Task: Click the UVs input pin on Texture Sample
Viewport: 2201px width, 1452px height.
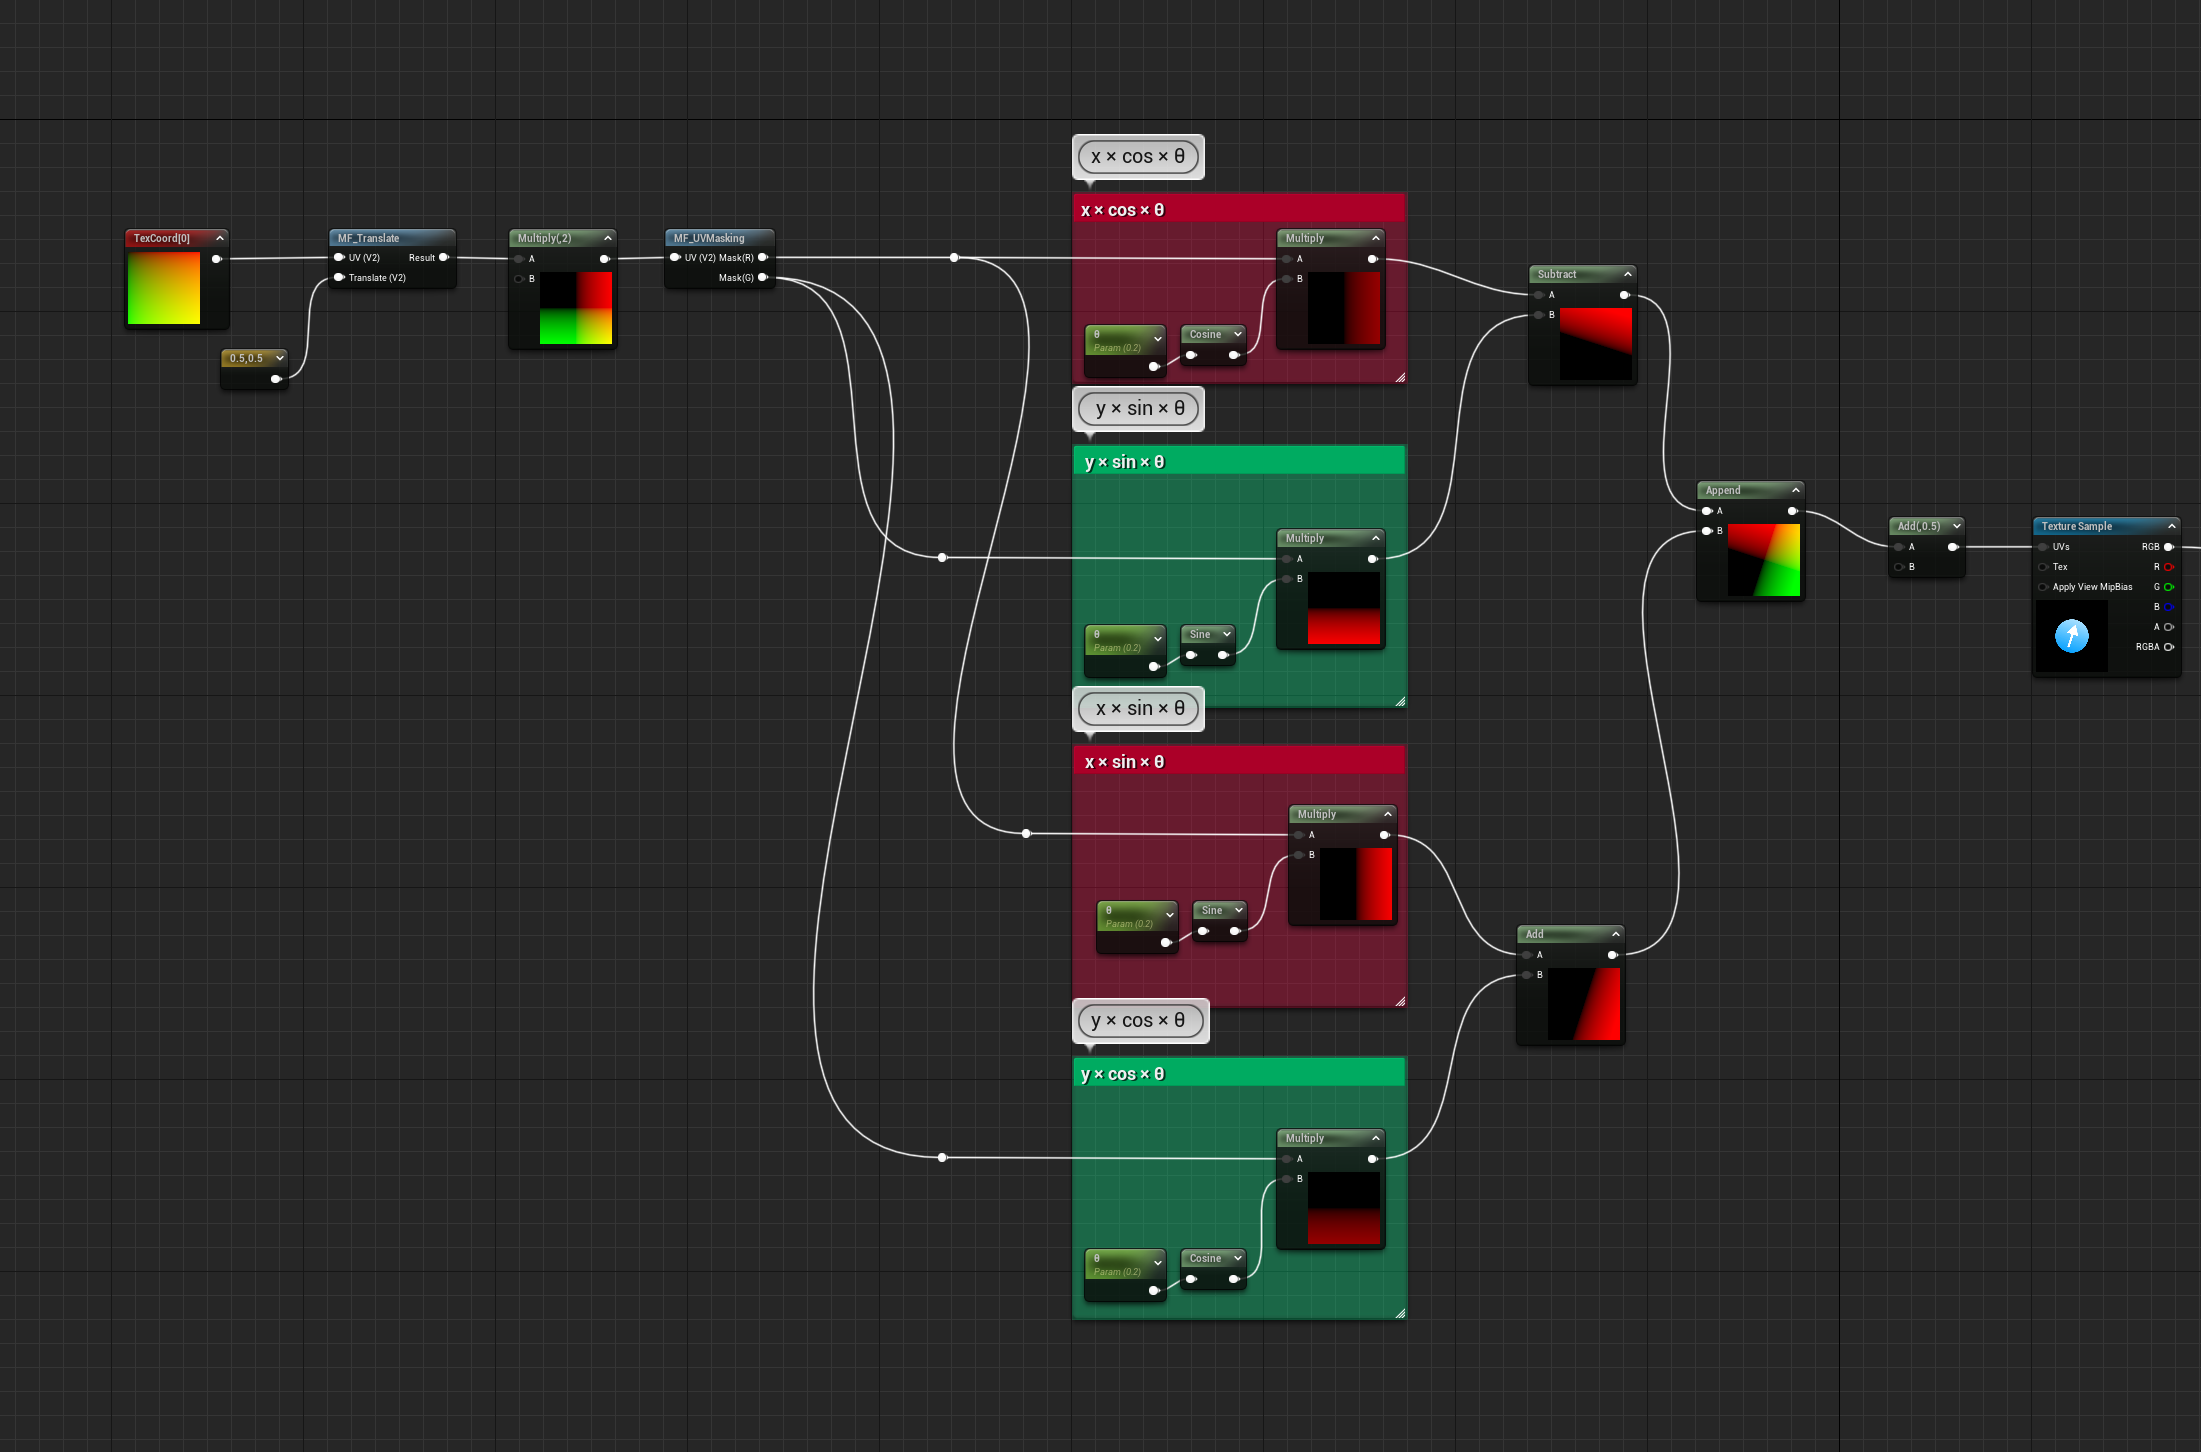Action: point(2043,547)
